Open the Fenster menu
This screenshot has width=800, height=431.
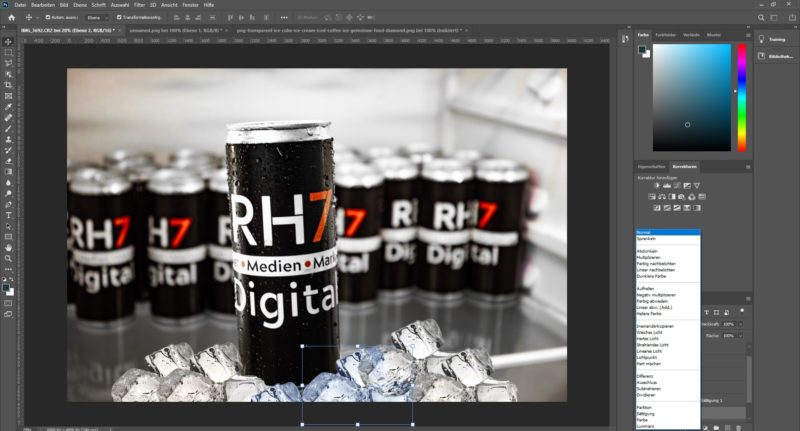coord(190,5)
